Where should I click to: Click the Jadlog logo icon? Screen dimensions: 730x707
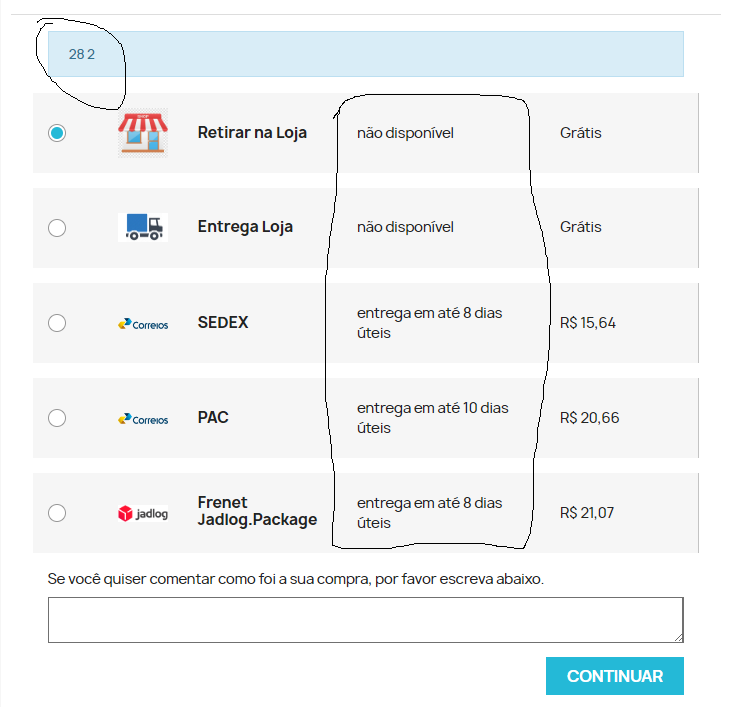[x=143, y=513]
